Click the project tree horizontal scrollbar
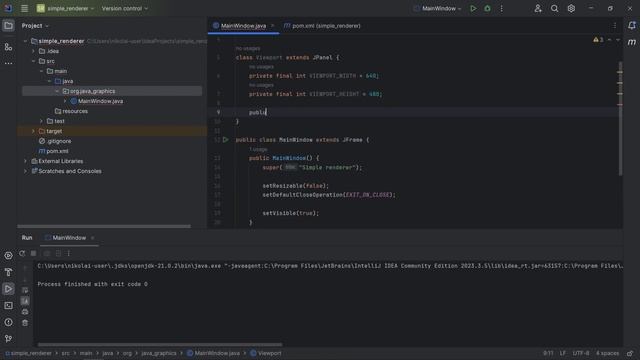The image size is (640, 360). [104, 226]
